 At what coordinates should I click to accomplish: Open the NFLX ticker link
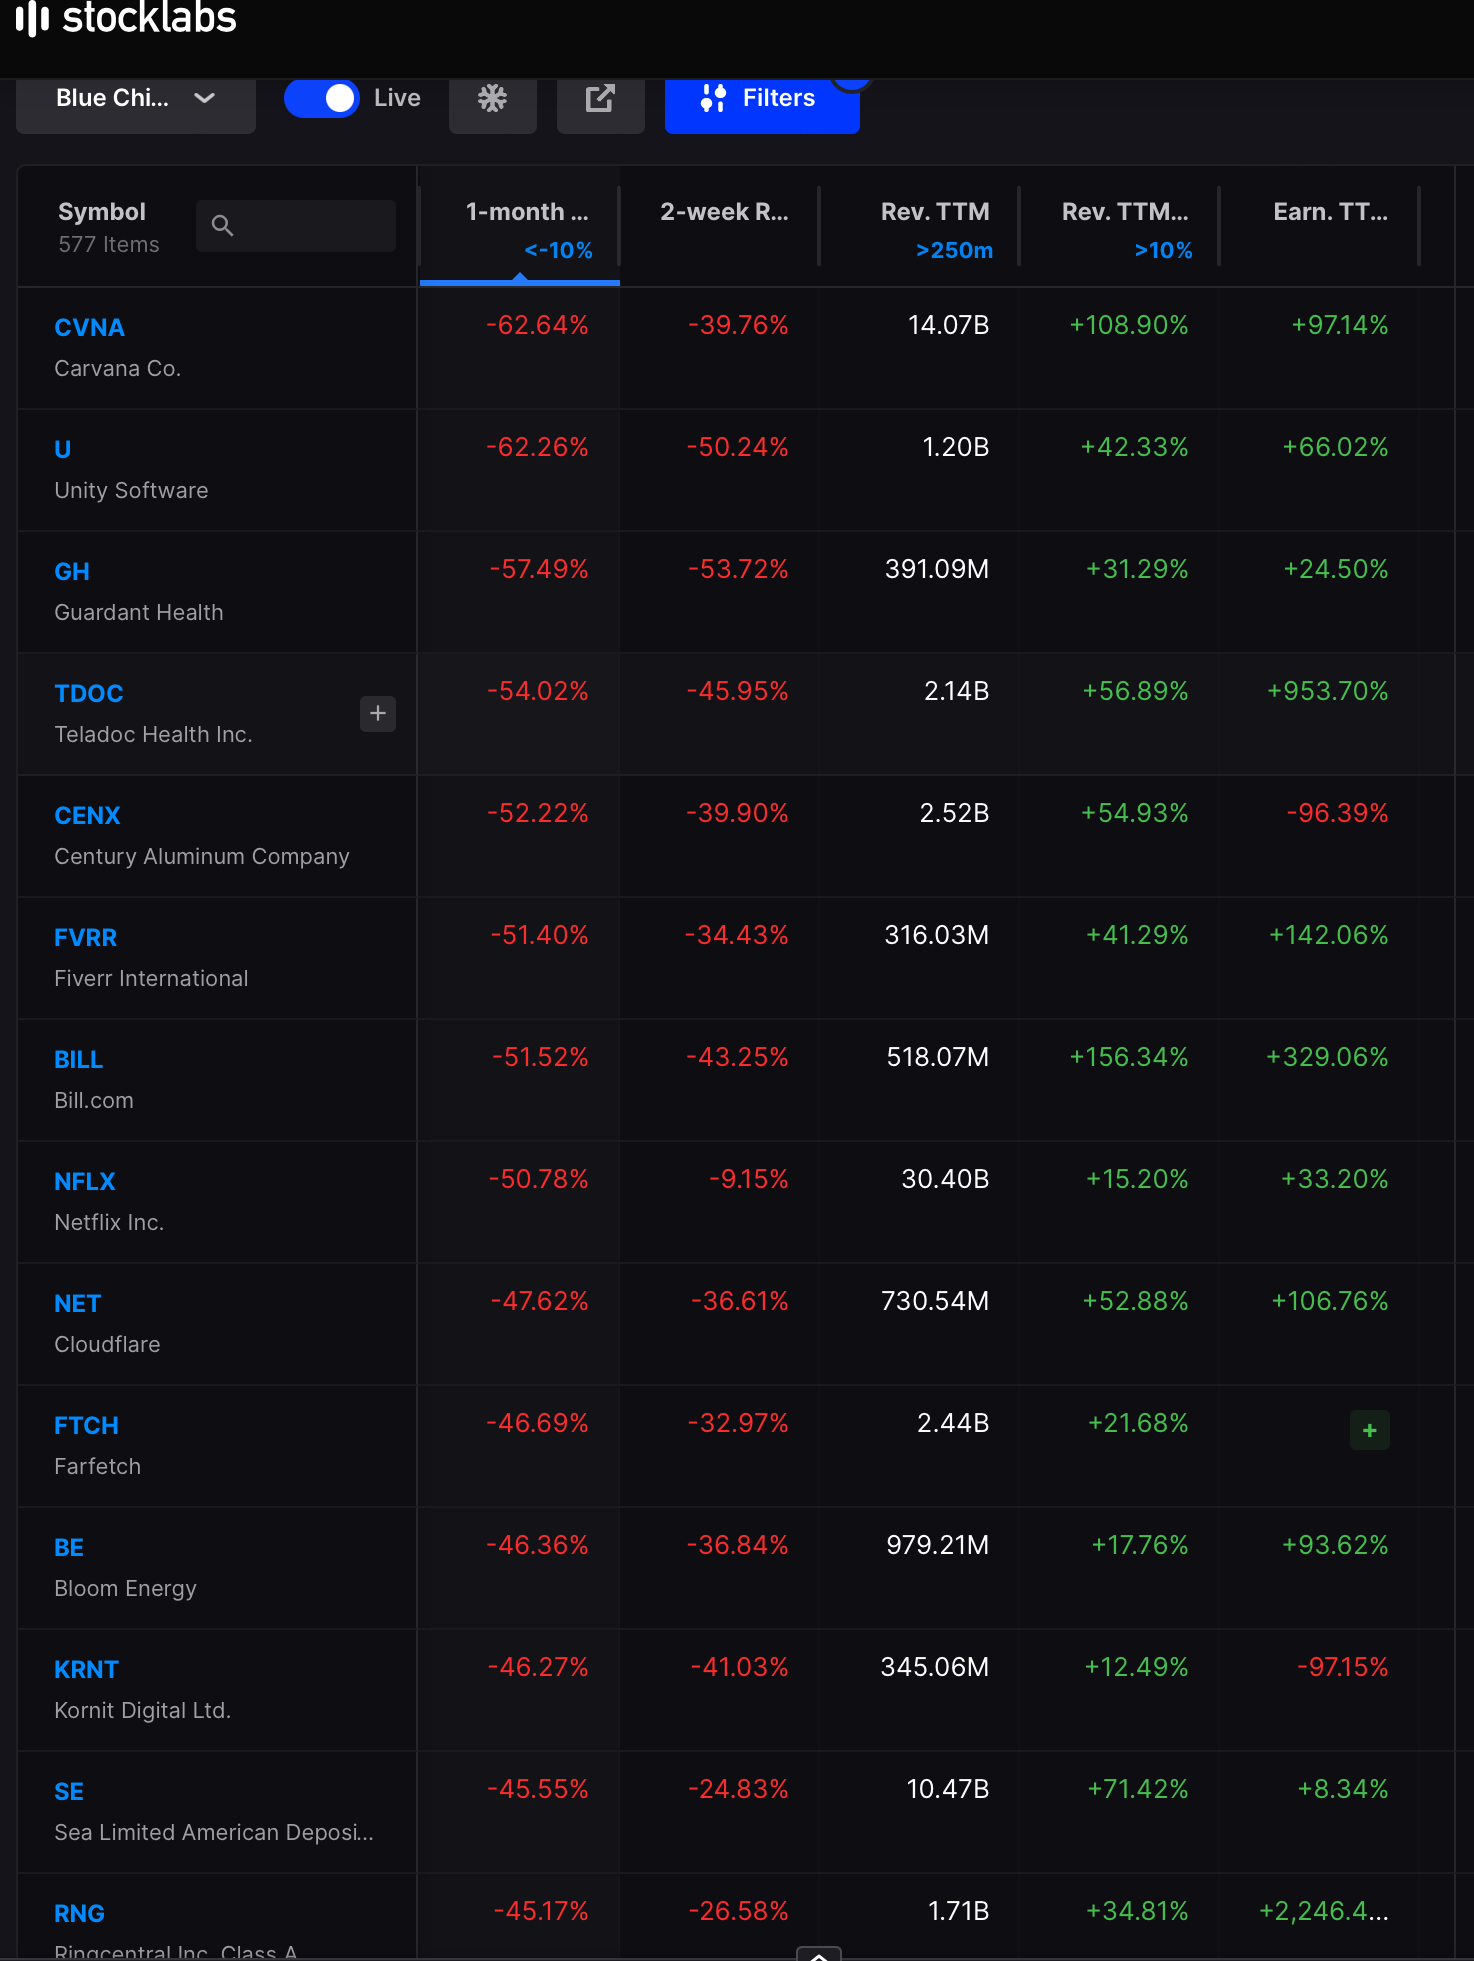tap(85, 1182)
